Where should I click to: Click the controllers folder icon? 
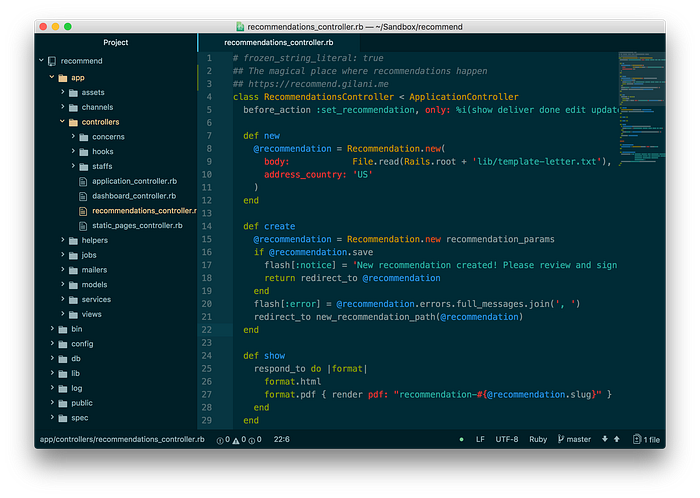coord(74,122)
